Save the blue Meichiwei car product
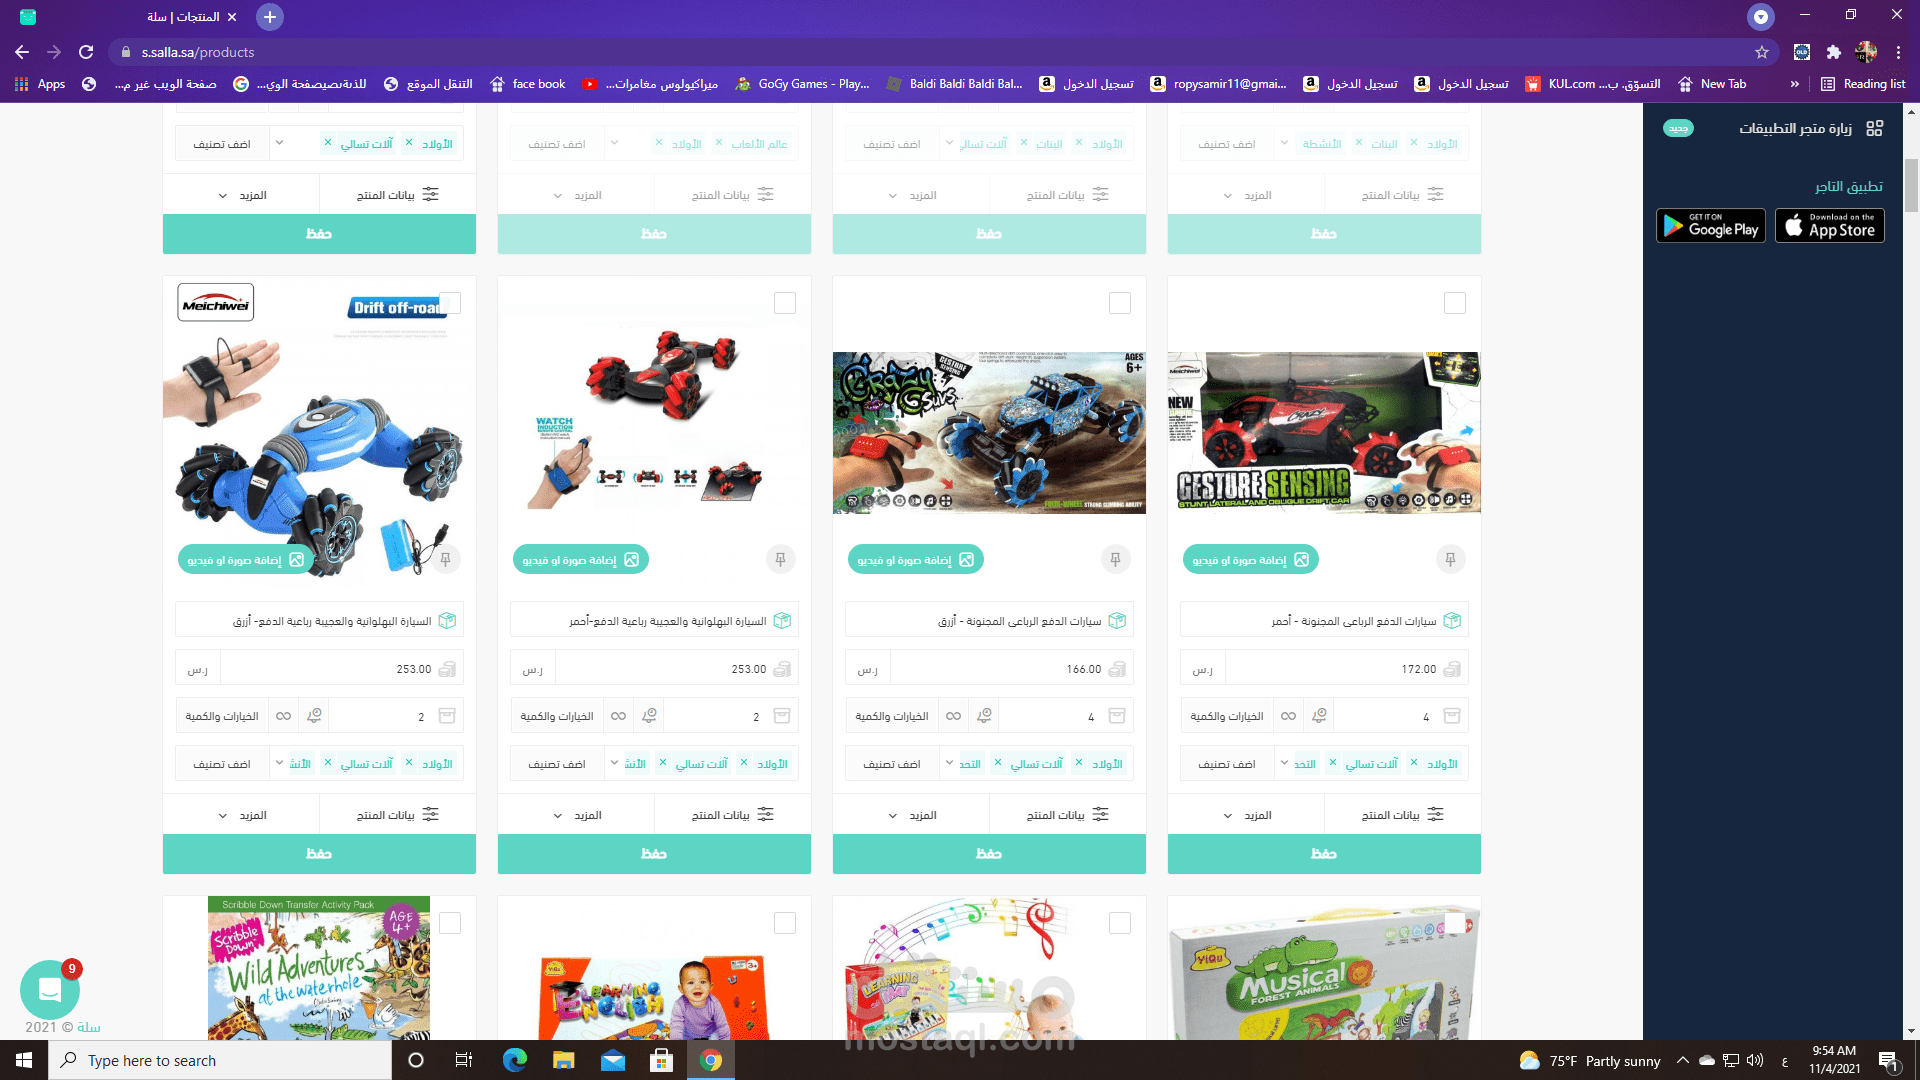The width and height of the screenshot is (1920, 1080). (x=319, y=853)
